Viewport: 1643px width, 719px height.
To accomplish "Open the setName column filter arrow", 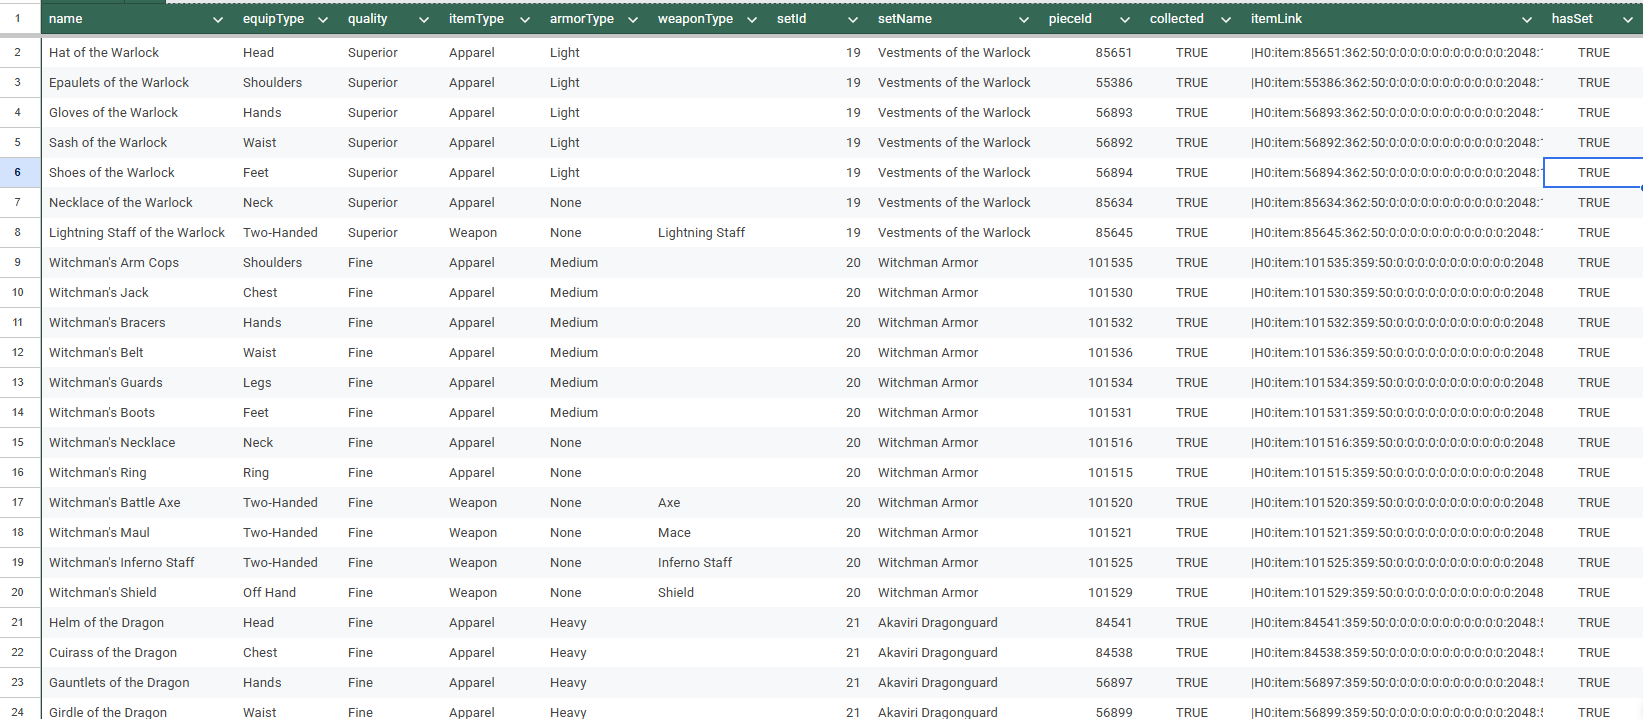I will click(x=1024, y=20).
